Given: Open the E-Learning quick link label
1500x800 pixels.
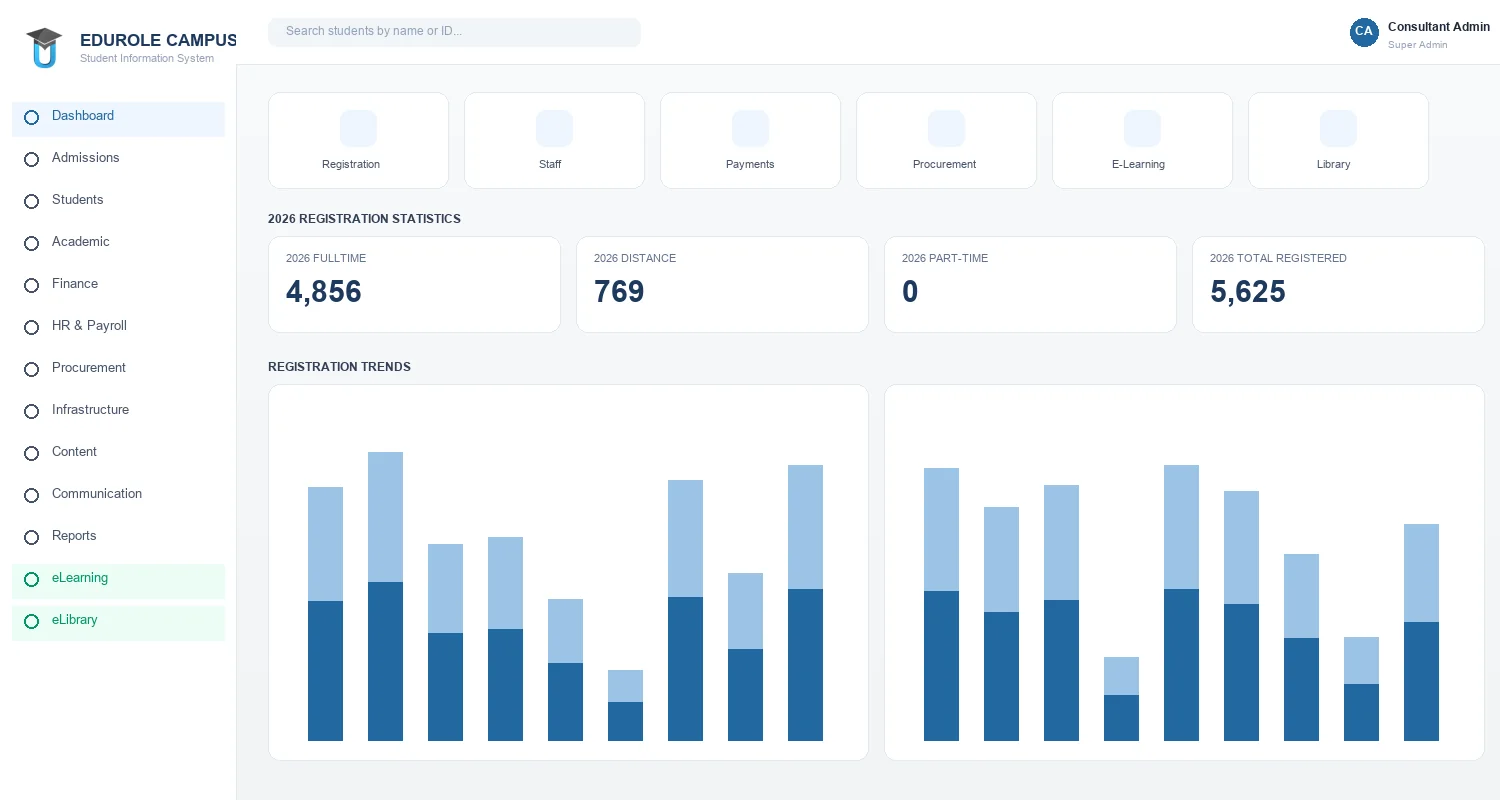Looking at the screenshot, I should 1138,164.
